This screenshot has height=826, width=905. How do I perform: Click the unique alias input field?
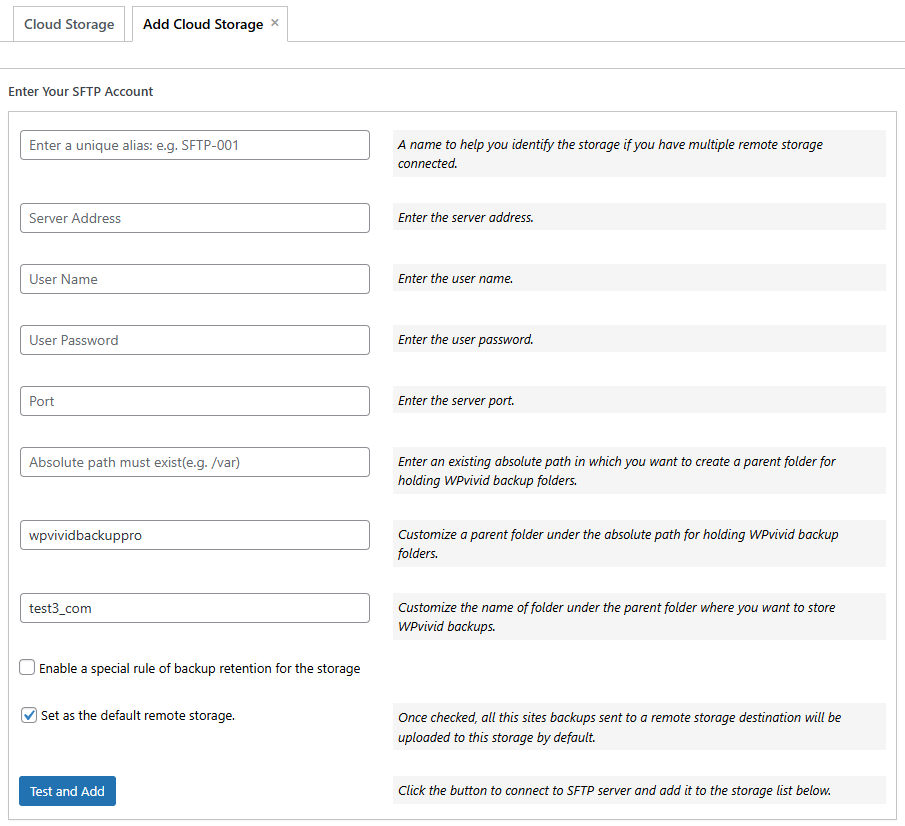[x=194, y=145]
